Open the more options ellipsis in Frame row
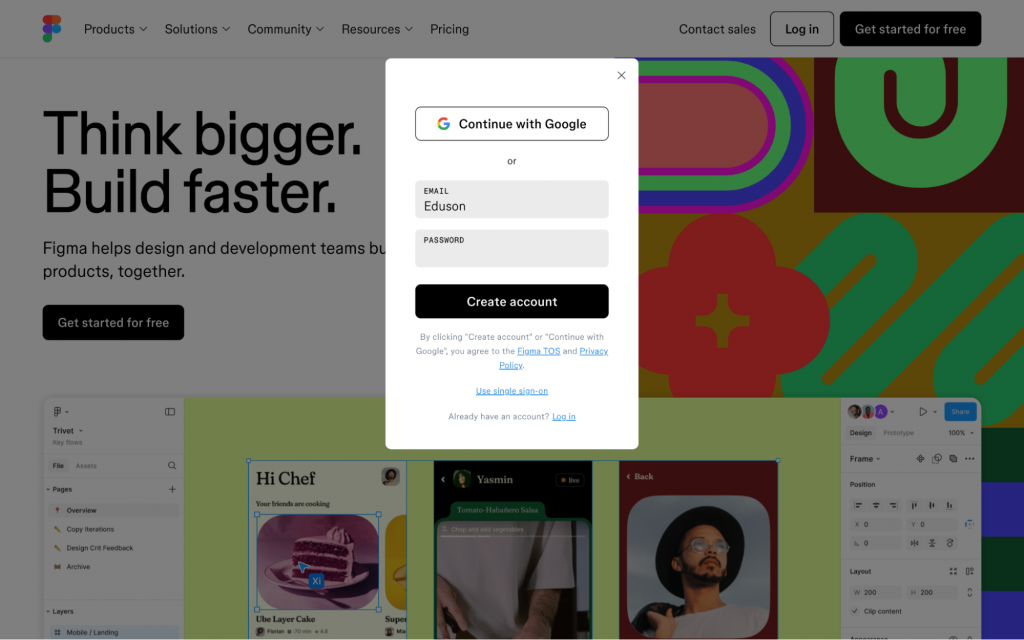The width and height of the screenshot is (1024, 640). [970, 458]
